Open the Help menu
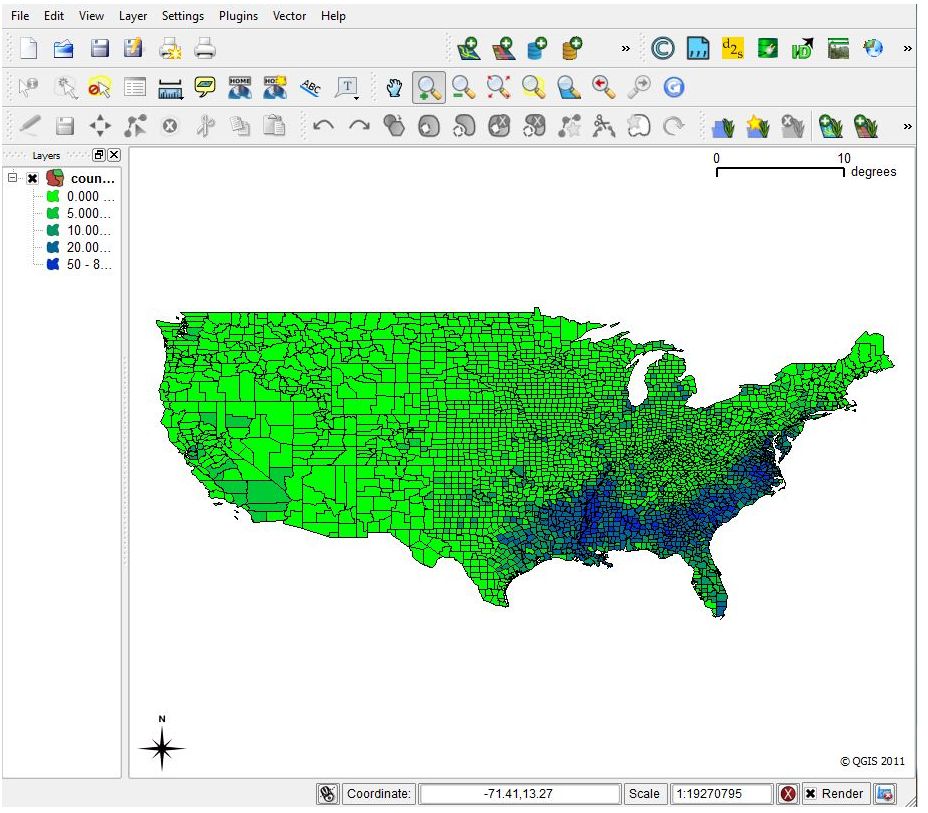Viewport: 928px width, 813px height. [x=333, y=16]
